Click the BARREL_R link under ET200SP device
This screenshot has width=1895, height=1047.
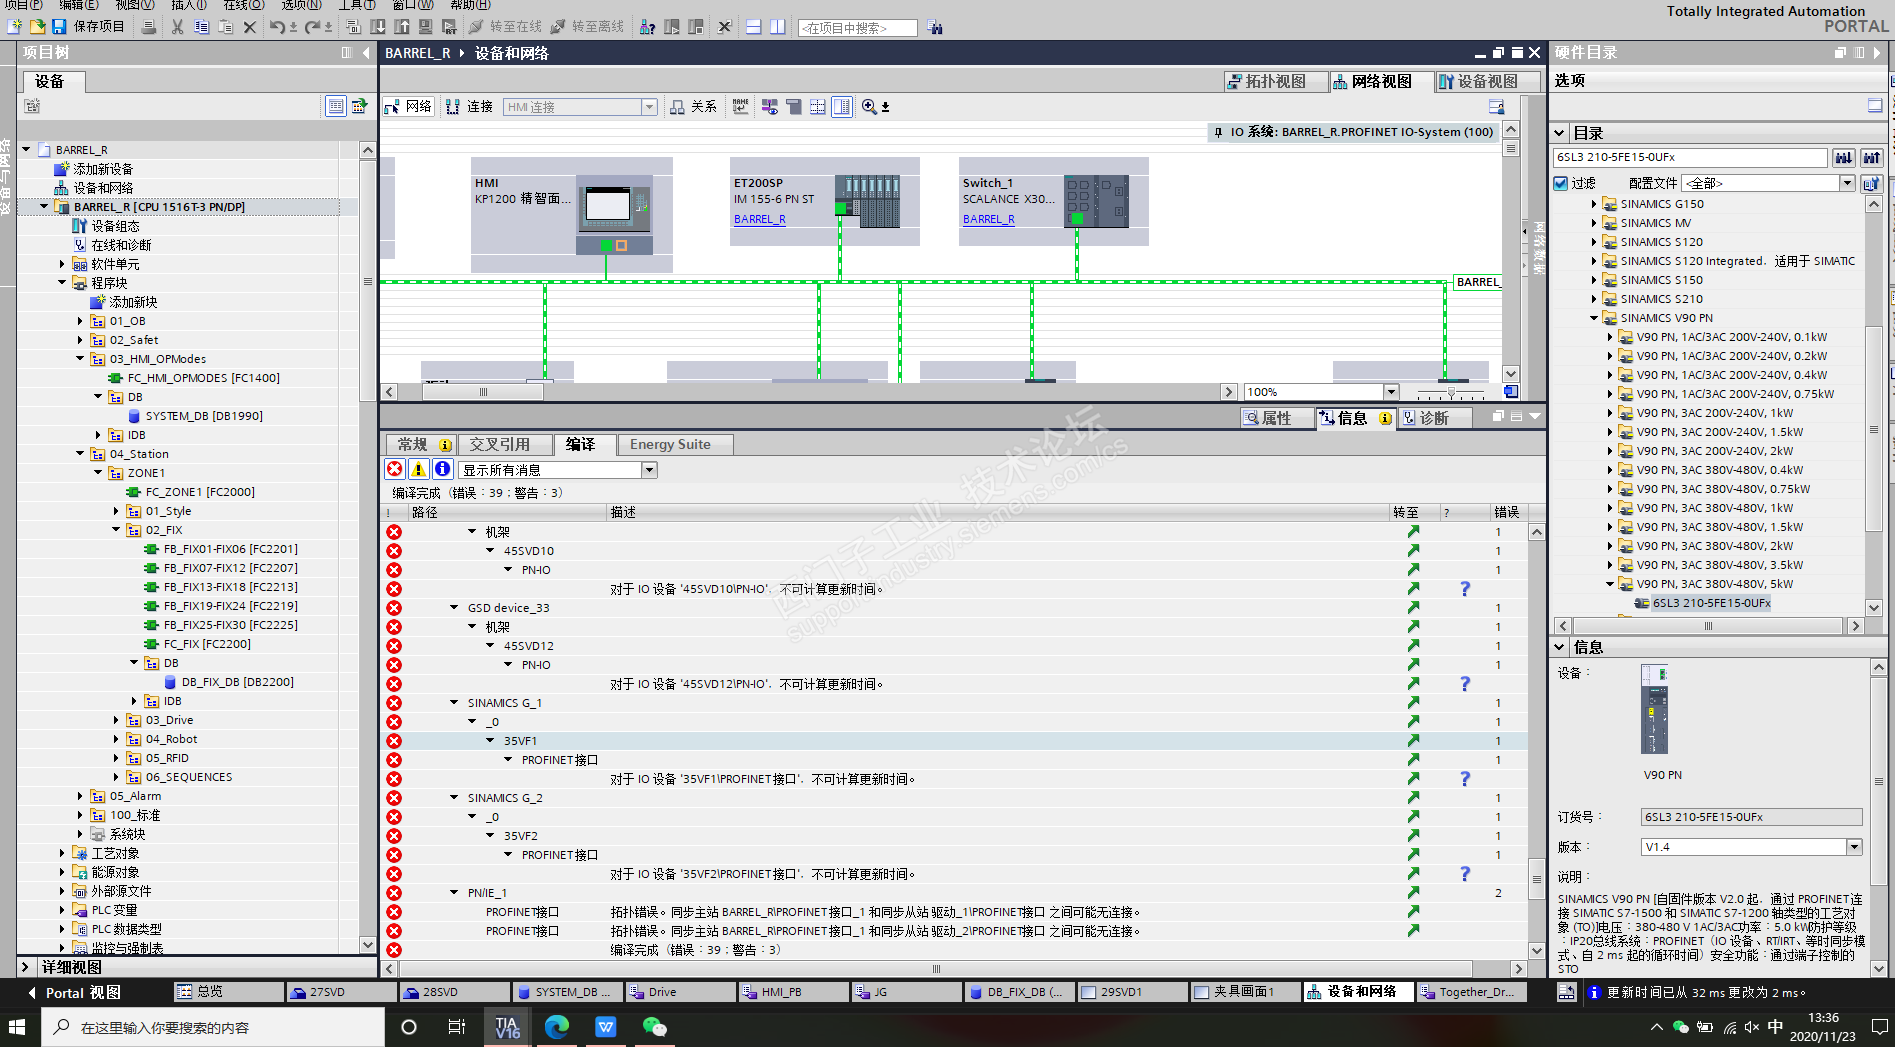pyautogui.click(x=759, y=219)
